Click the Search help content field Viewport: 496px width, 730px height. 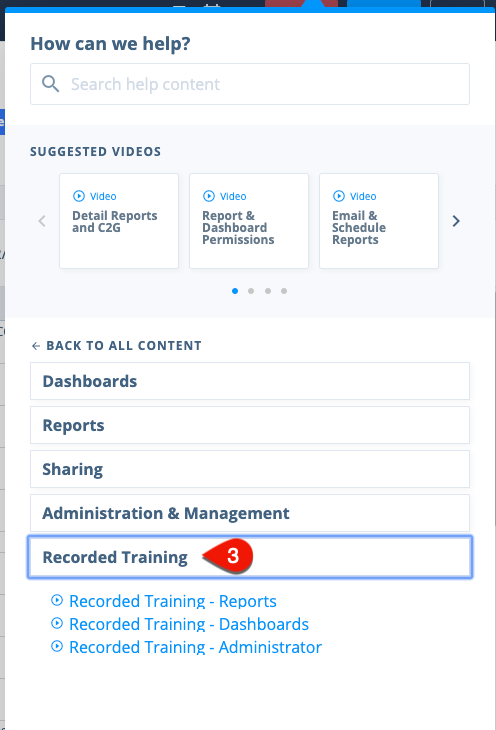tap(250, 84)
